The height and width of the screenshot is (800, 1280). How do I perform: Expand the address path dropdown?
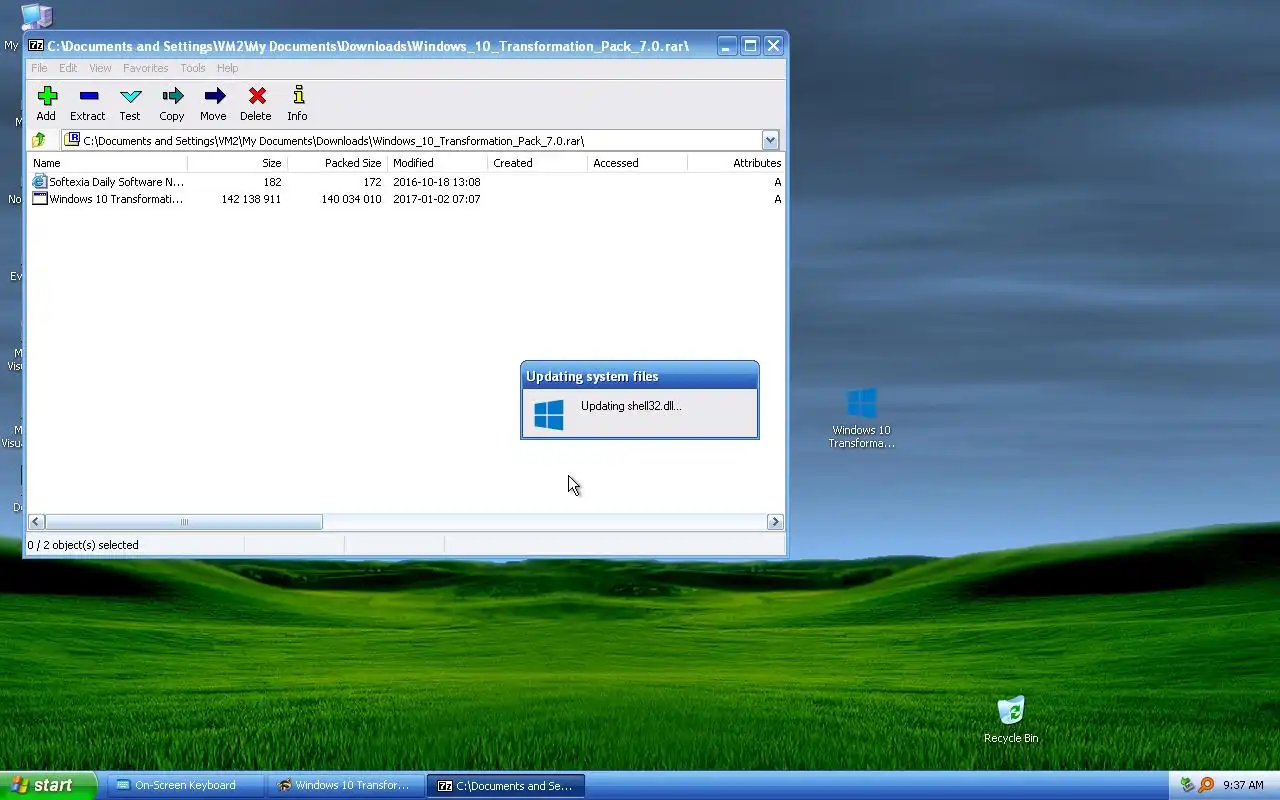(770, 140)
